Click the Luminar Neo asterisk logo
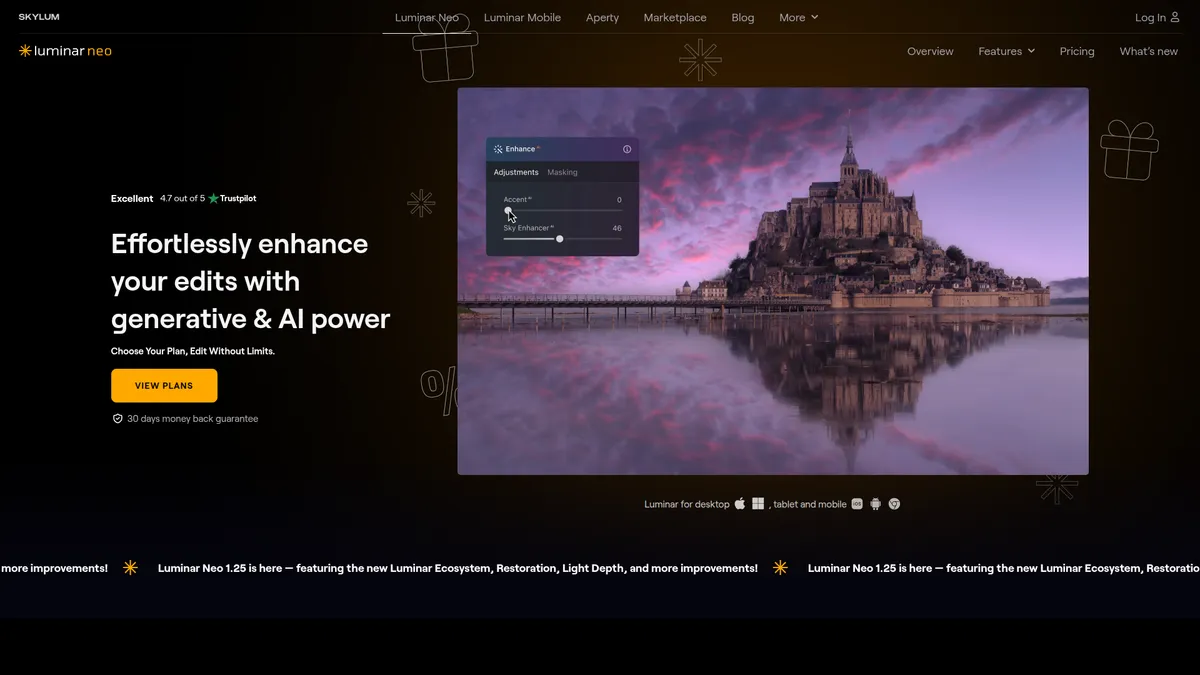Image resolution: width=1200 pixels, height=675 pixels. [x=23, y=50]
